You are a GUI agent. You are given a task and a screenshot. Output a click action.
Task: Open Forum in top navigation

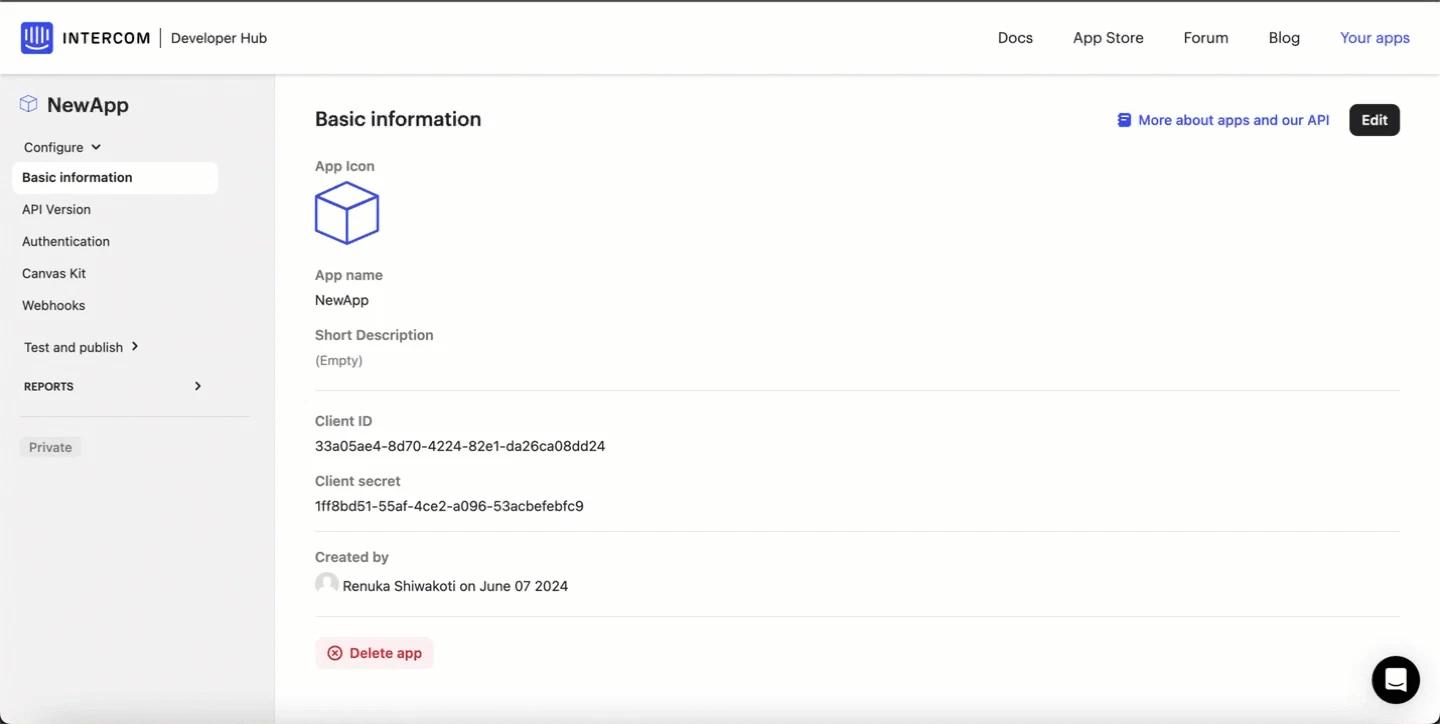click(x=1205, y=38)
